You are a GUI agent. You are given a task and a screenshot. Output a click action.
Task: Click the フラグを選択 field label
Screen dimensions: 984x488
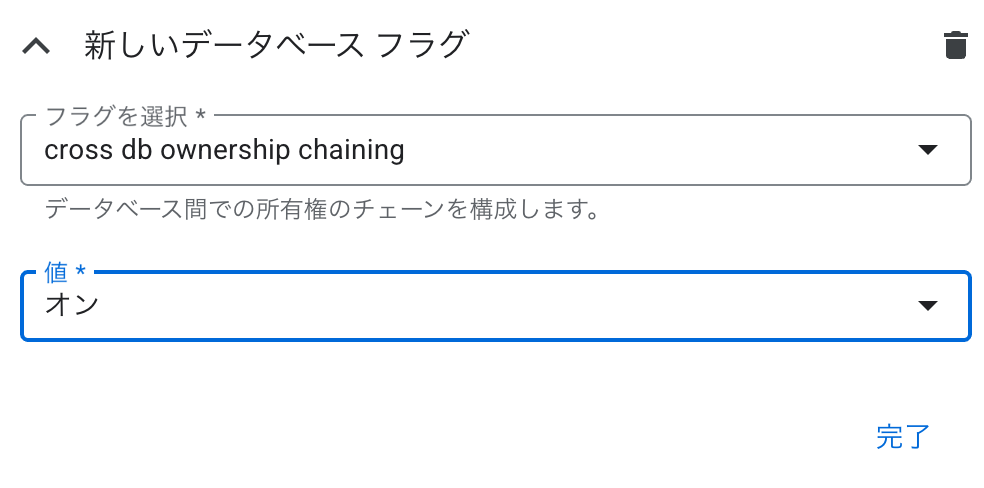(117, 115)
